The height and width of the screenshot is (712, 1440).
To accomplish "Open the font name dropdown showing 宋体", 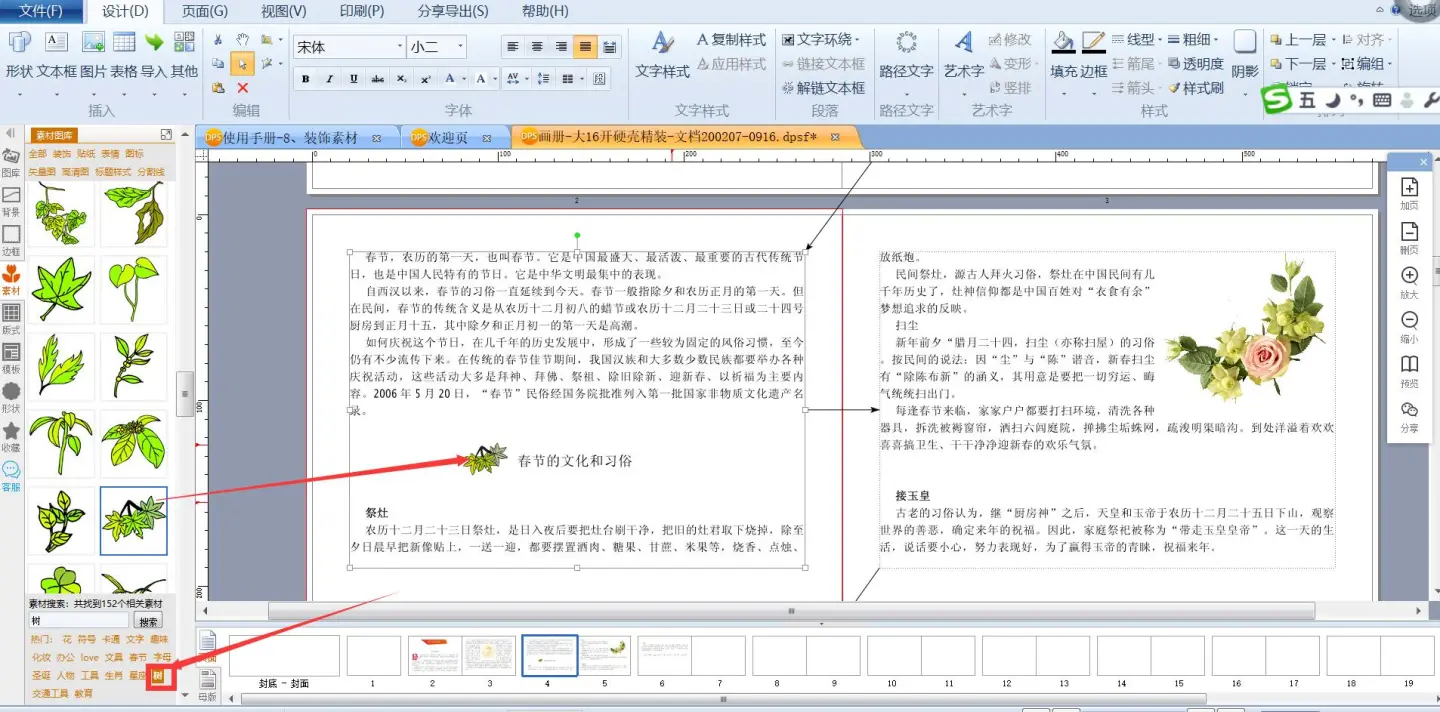I will coord(348,47).
